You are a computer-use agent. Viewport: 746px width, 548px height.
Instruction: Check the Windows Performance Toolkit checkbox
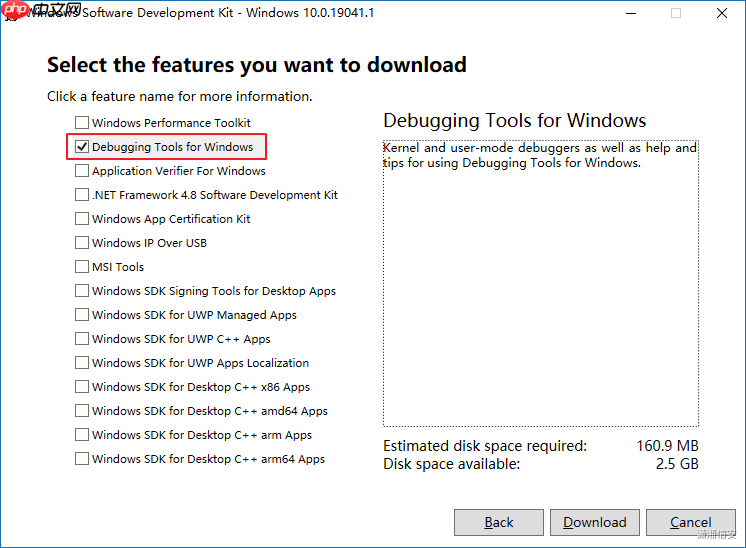(82, 123)
